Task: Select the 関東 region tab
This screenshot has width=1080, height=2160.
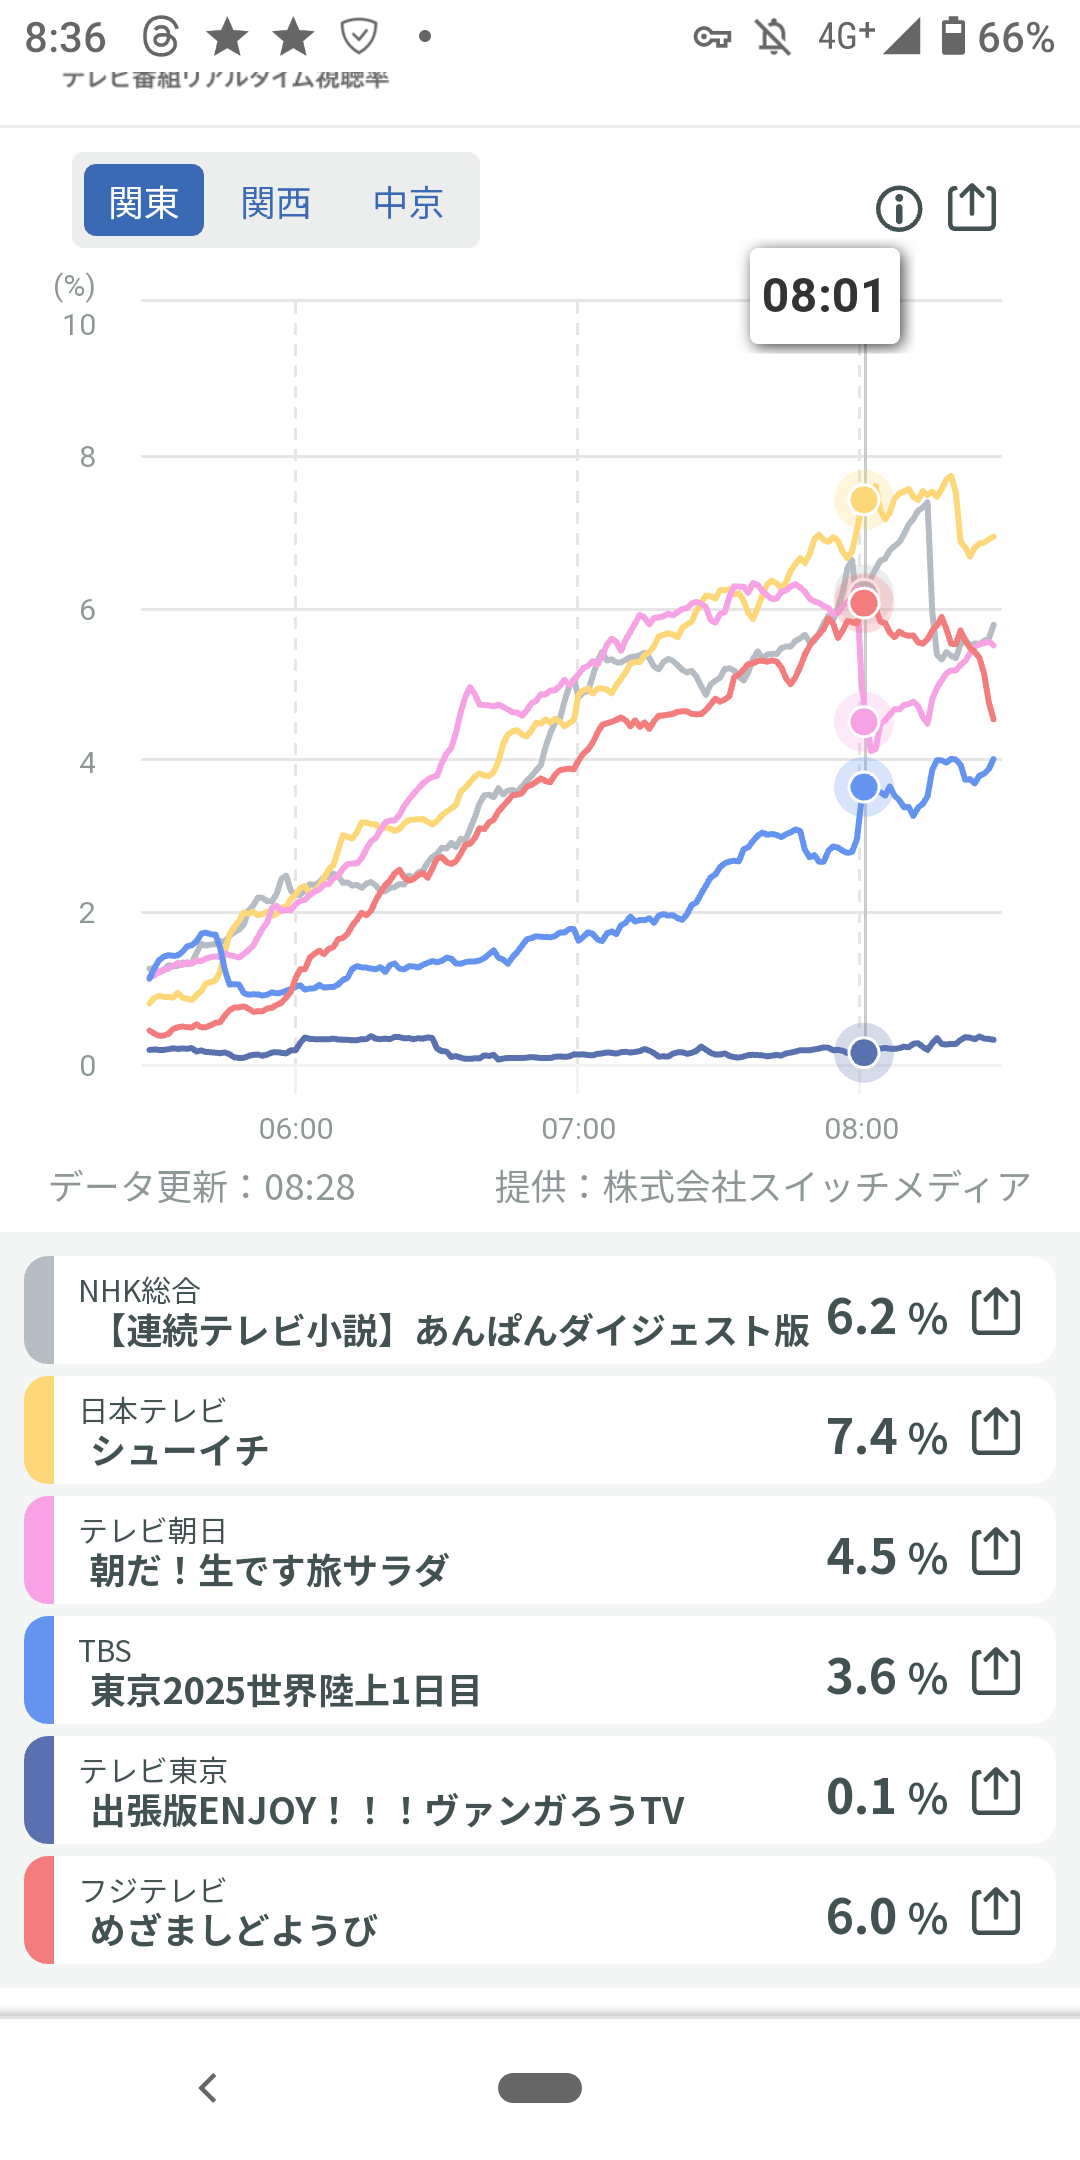Action: 144,201
